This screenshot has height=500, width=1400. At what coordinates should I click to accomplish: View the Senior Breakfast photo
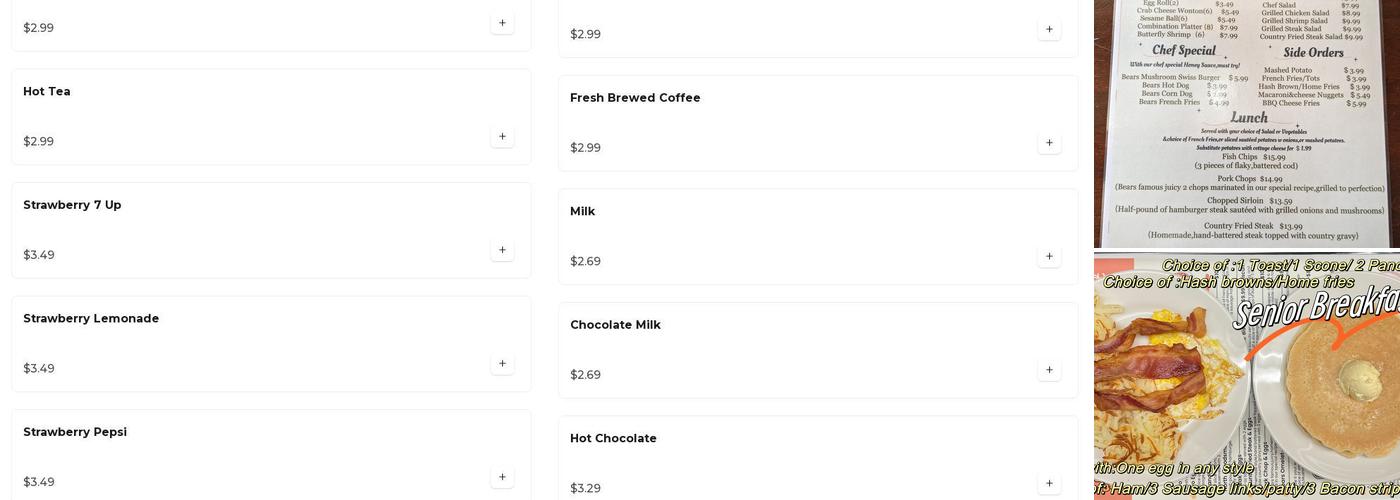pos(1246,376)
